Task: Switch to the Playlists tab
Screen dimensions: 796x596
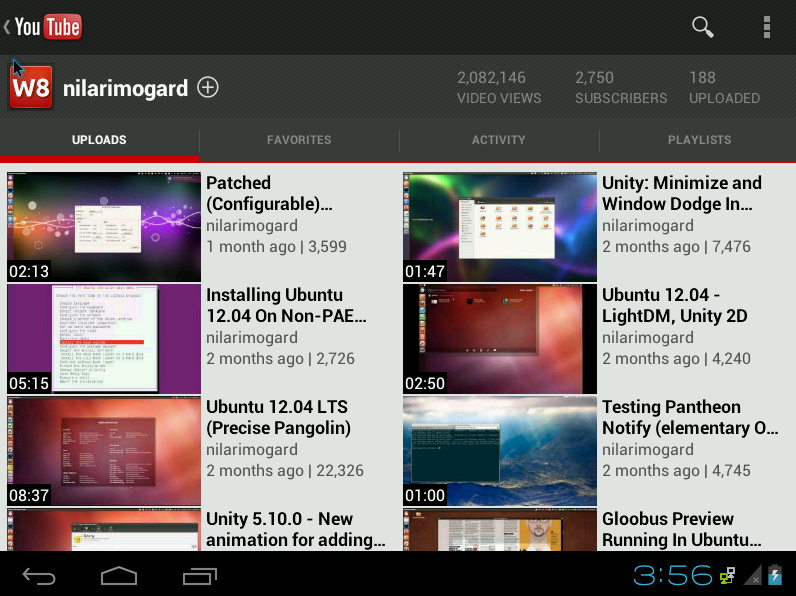Action: coord(699,140)
